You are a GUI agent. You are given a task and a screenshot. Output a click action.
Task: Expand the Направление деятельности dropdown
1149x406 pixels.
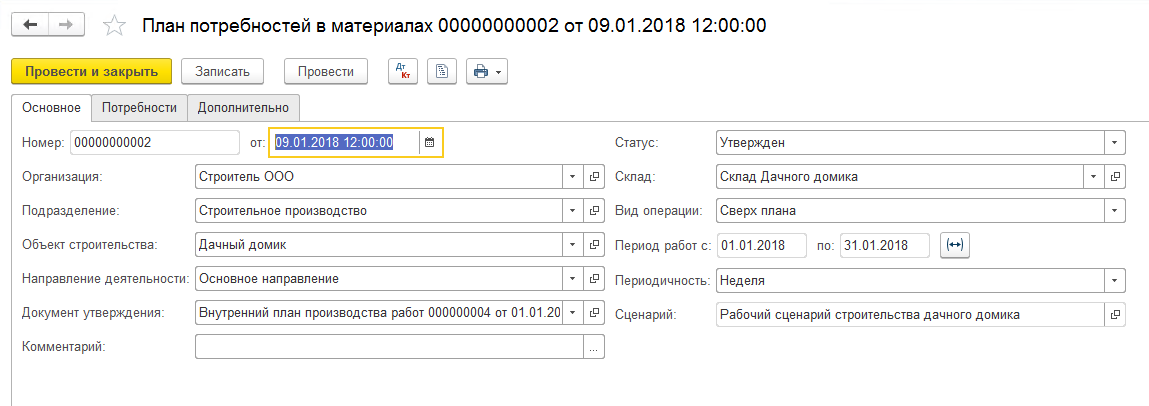pyautogui.click(x=573, y=279)
